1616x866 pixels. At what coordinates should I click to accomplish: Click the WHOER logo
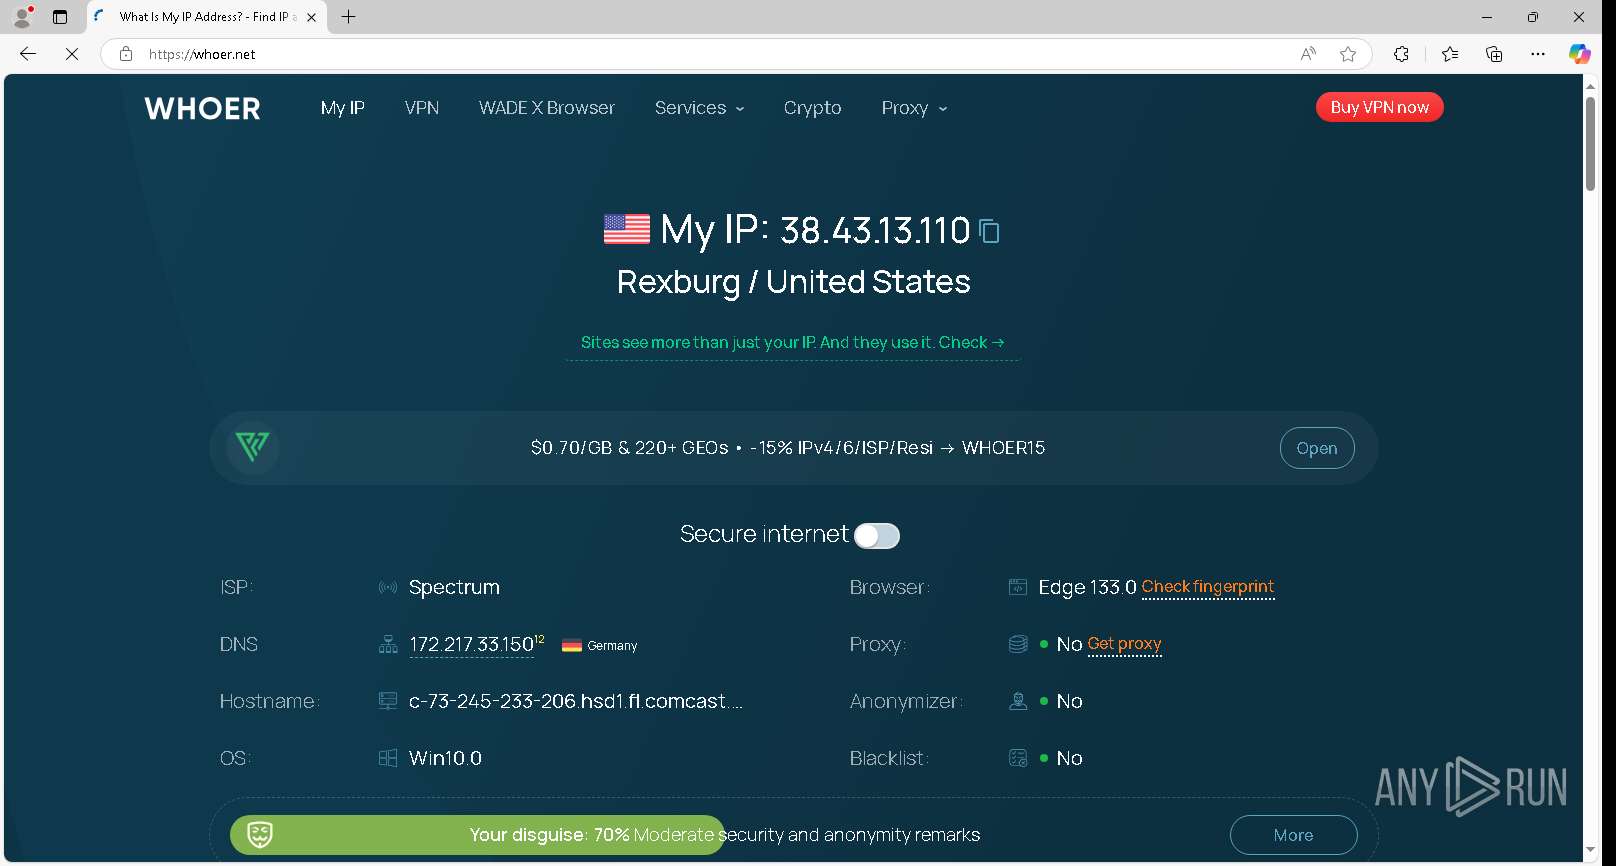202,108
